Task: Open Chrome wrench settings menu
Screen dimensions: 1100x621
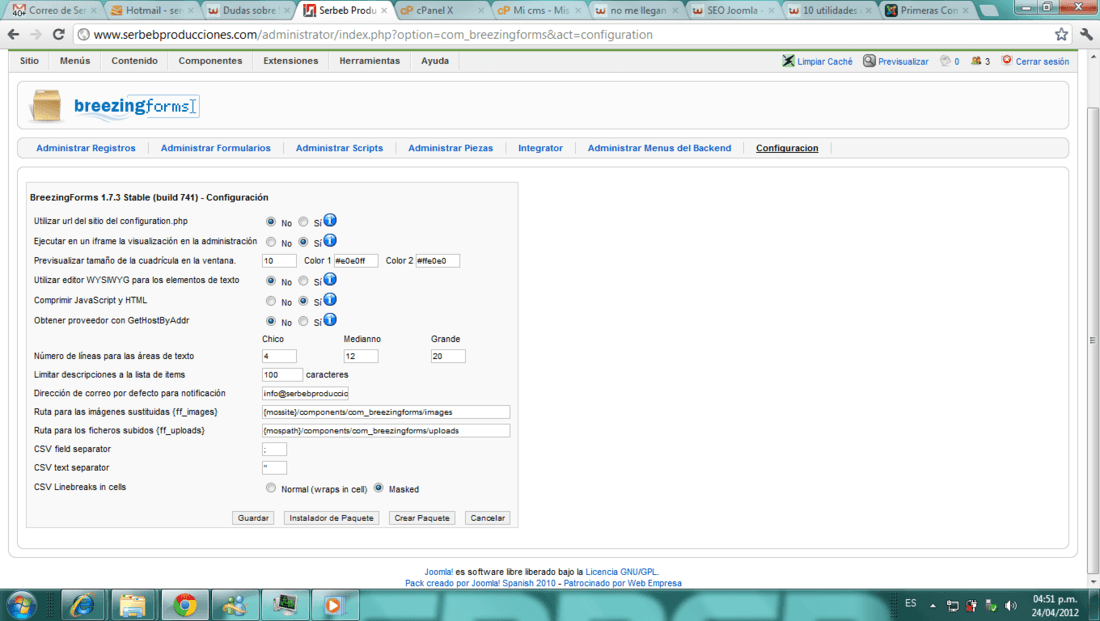Action: [1086, 34]
